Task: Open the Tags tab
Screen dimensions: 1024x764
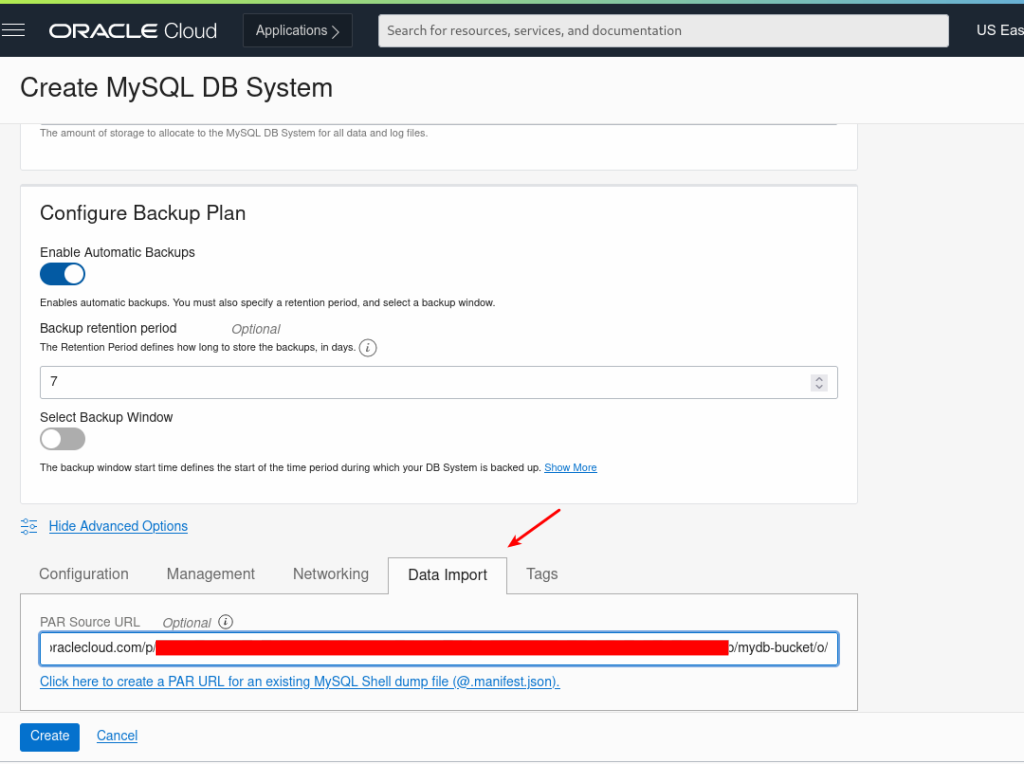Action: tap(541, 574)
